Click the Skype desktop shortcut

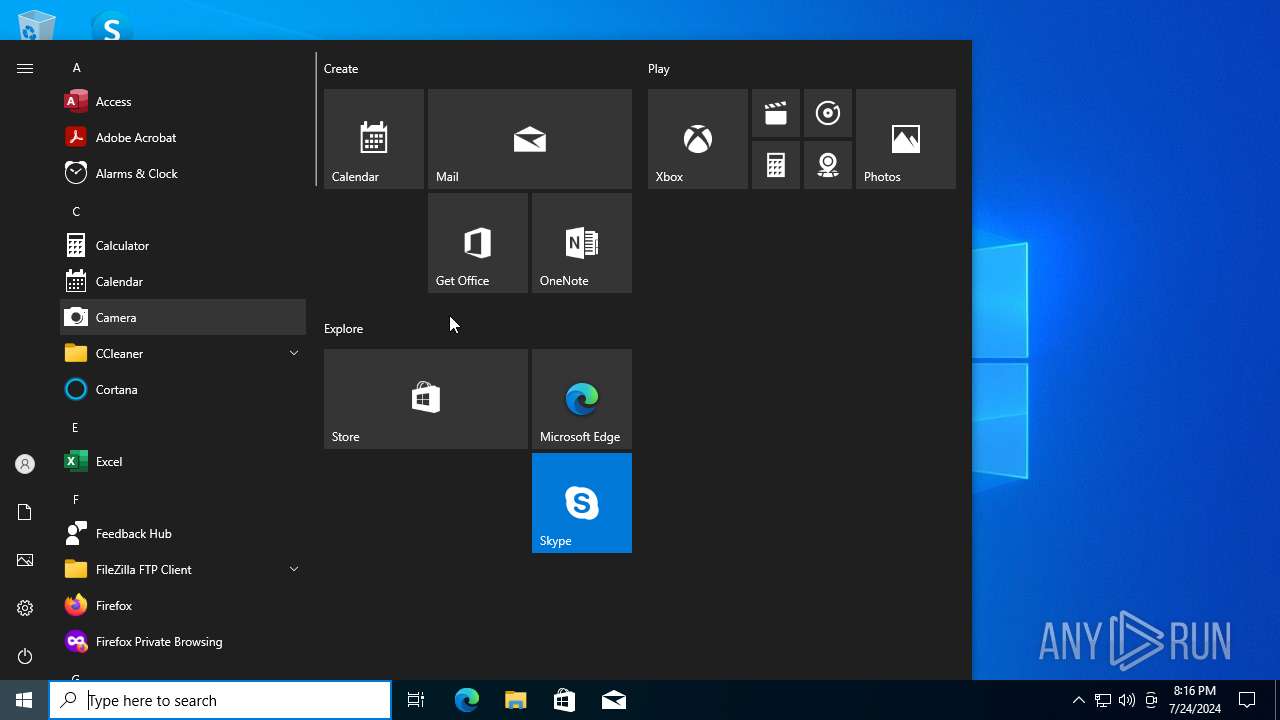111,27
